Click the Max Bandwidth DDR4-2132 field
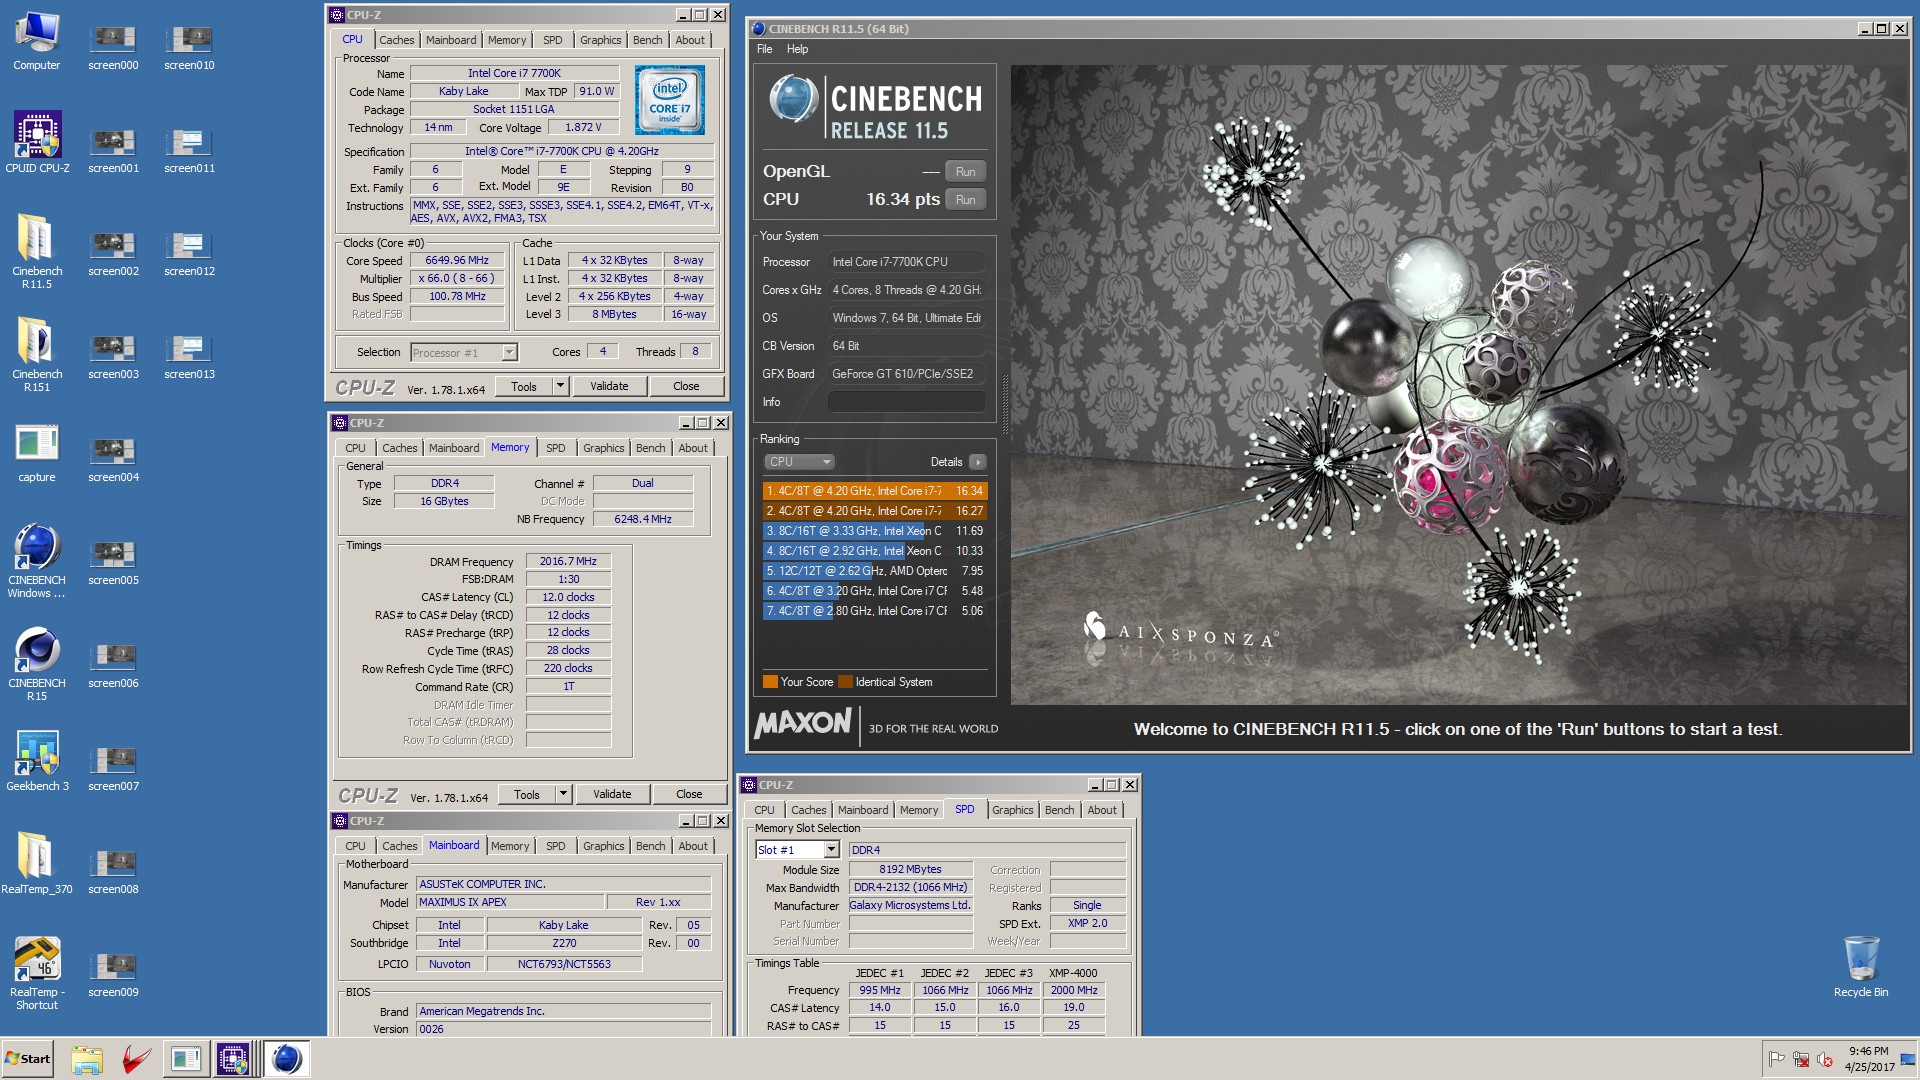Image resolution: width=1920 pixels, height=1080 pixels. coord(910,887)
